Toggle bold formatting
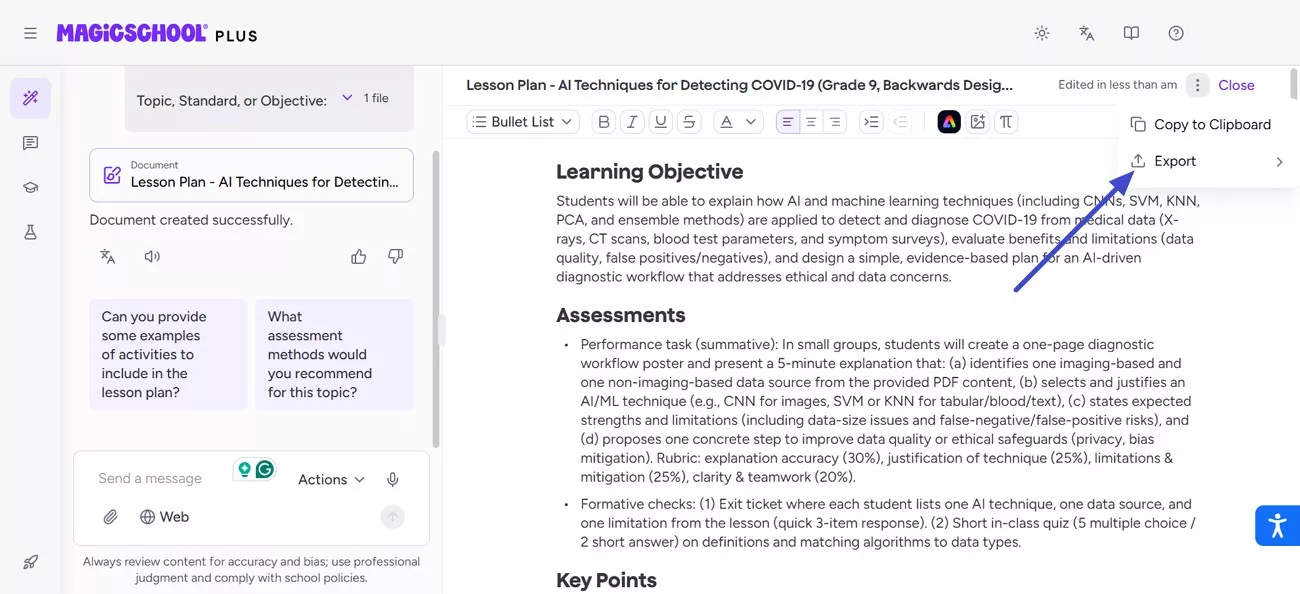 pos(604,122)
